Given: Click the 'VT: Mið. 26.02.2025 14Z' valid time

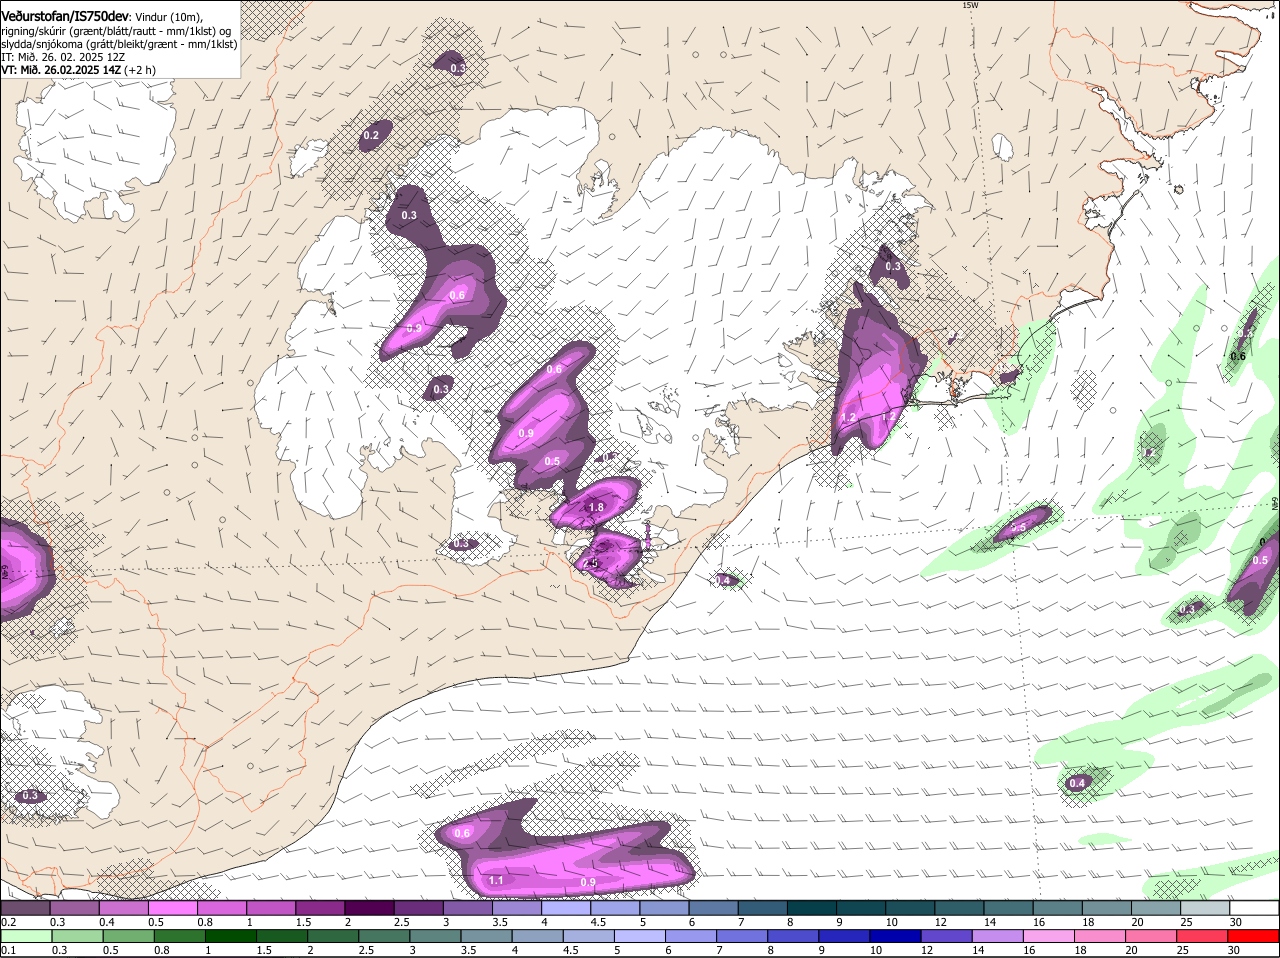Looking at the screenshot, I should coord(61,70).
